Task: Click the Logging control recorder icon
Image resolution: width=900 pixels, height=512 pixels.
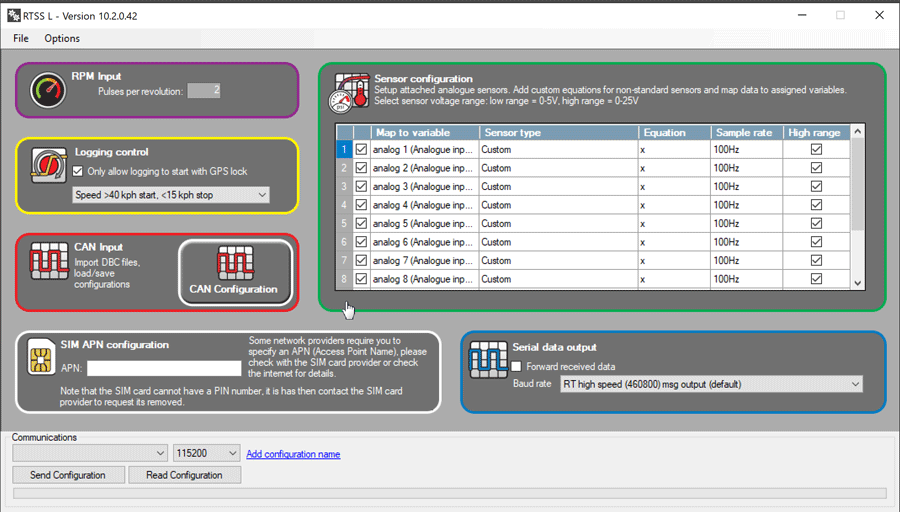Action: (46, 165)
